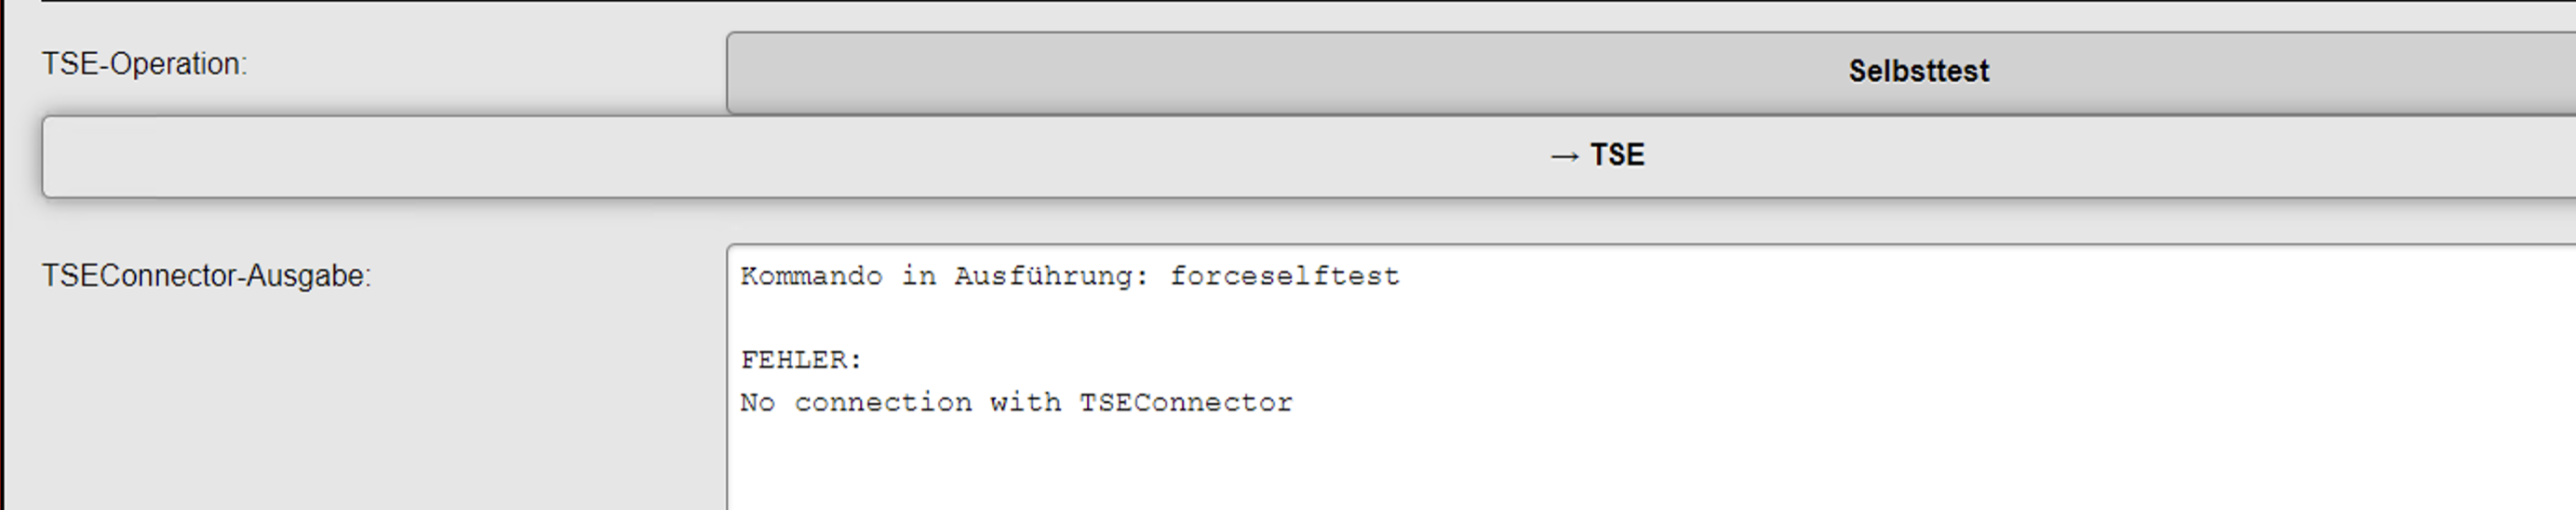Screen dimensions: 2576x510
Task: Click the "TSE" text on the wide button
Action: click(1617, 156)
